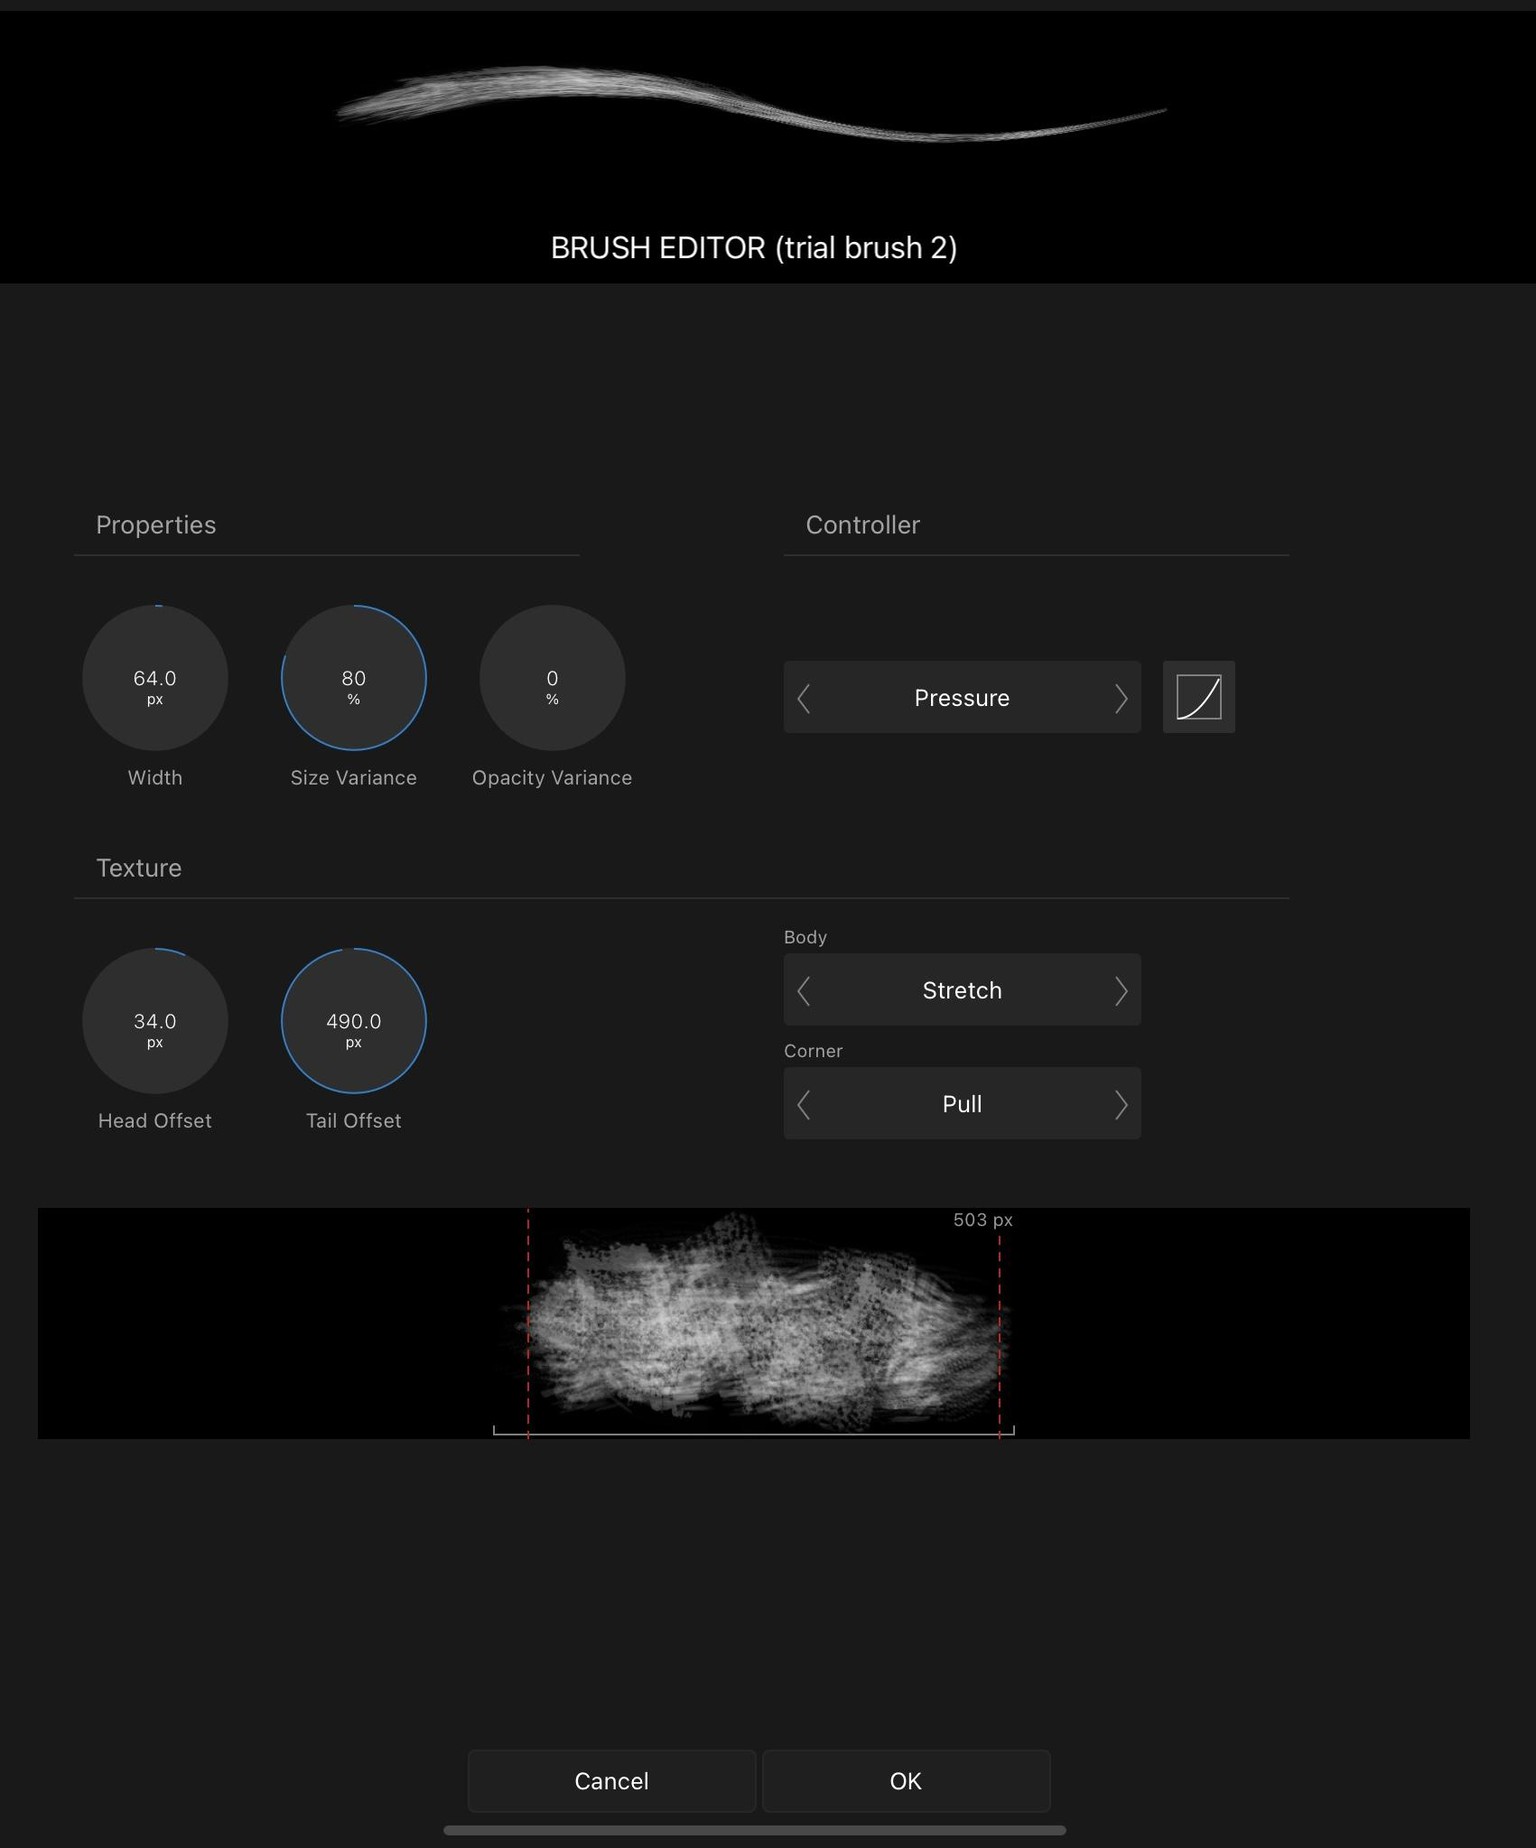
Task: Click the Tail Offset label
Action: coord(354,1121)
